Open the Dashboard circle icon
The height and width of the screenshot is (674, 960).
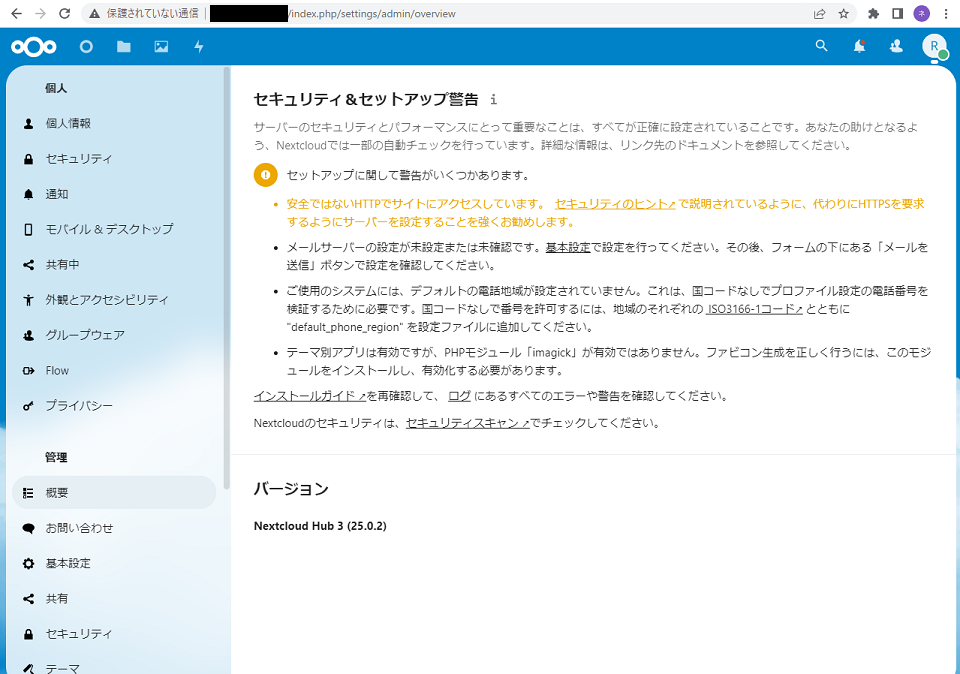tap(86, 47)
